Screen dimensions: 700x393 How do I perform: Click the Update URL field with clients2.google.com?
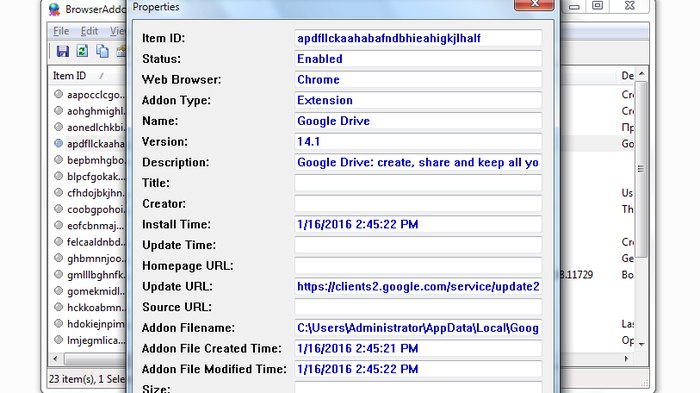tap(418, 286)
